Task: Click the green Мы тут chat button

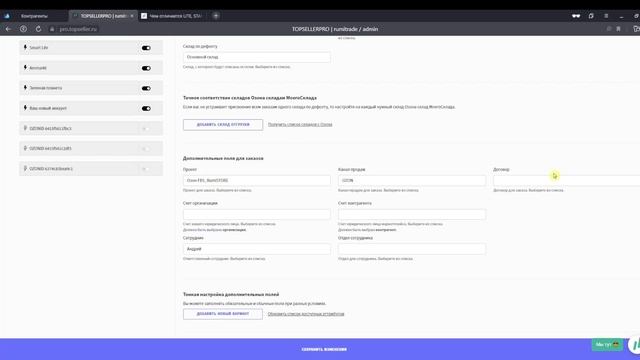Action: coord(607,344)
